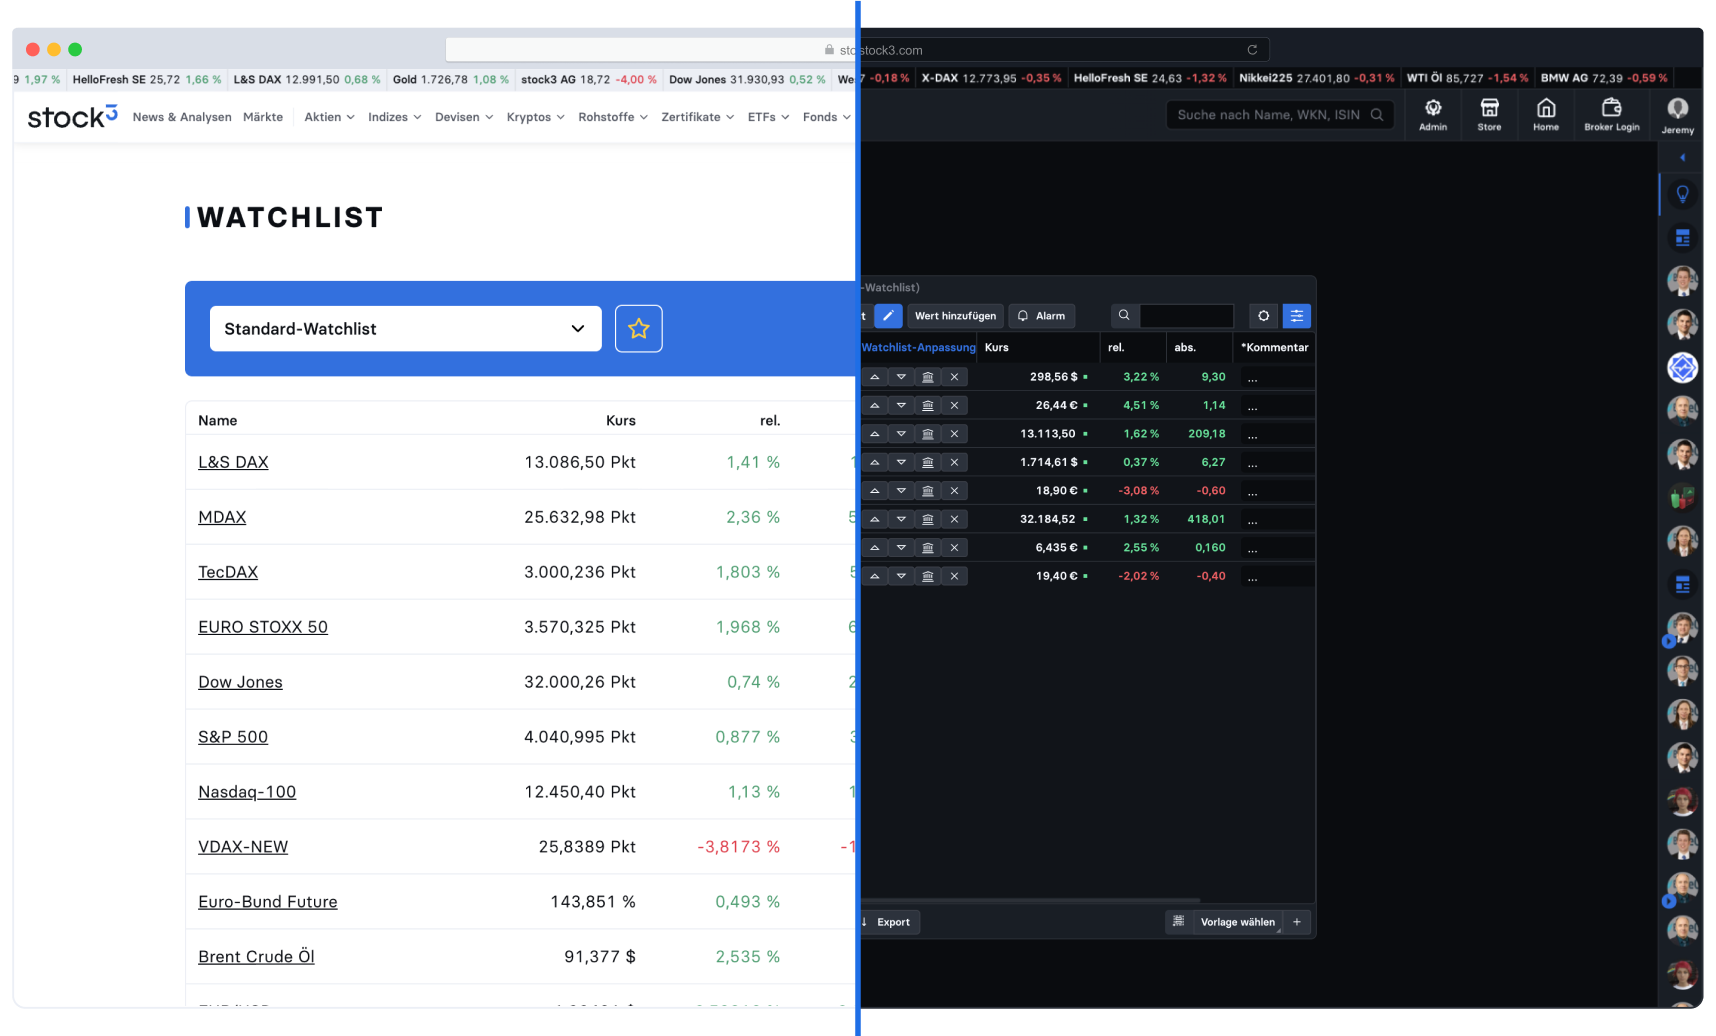The height and width of the screenshot is (1036, 1716).
Task: Click the lightbulb icon in right sidebar
Action: pos(1683,194)
